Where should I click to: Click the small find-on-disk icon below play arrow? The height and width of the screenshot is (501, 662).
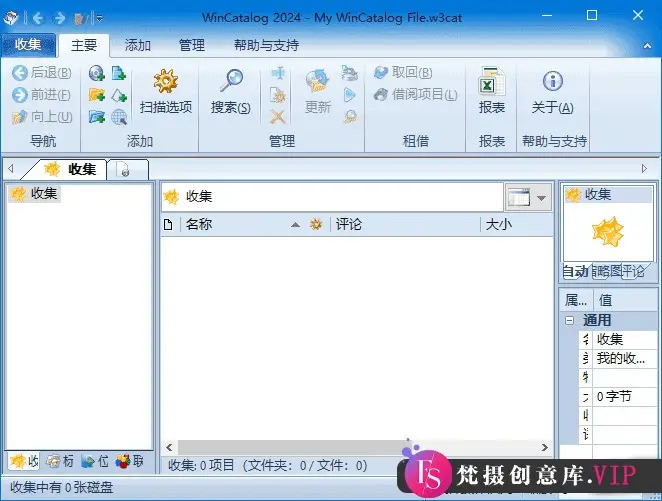tap(350, 117)
